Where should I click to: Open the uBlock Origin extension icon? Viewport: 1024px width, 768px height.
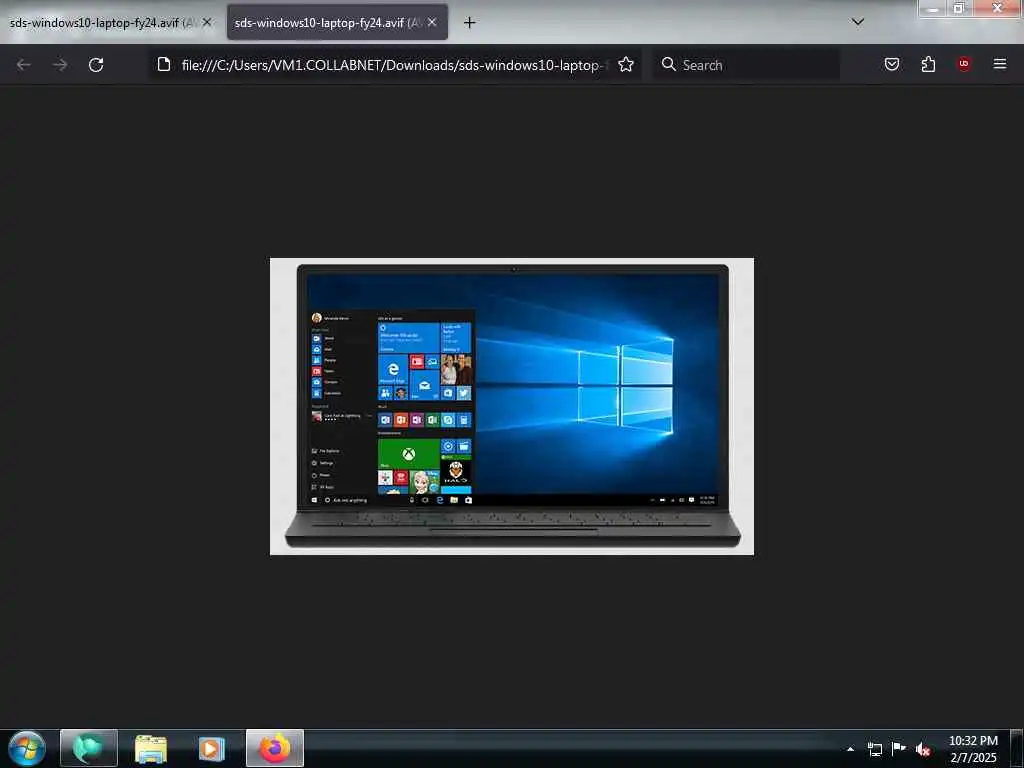964,64
